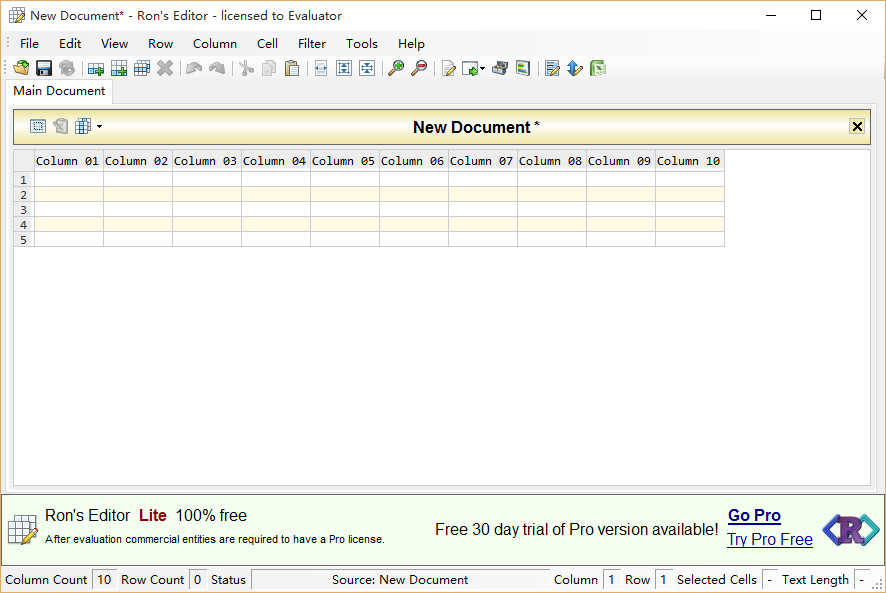886x593 pixels.
Task: Click the Try Pro Free link
Action: click(769, 540)
